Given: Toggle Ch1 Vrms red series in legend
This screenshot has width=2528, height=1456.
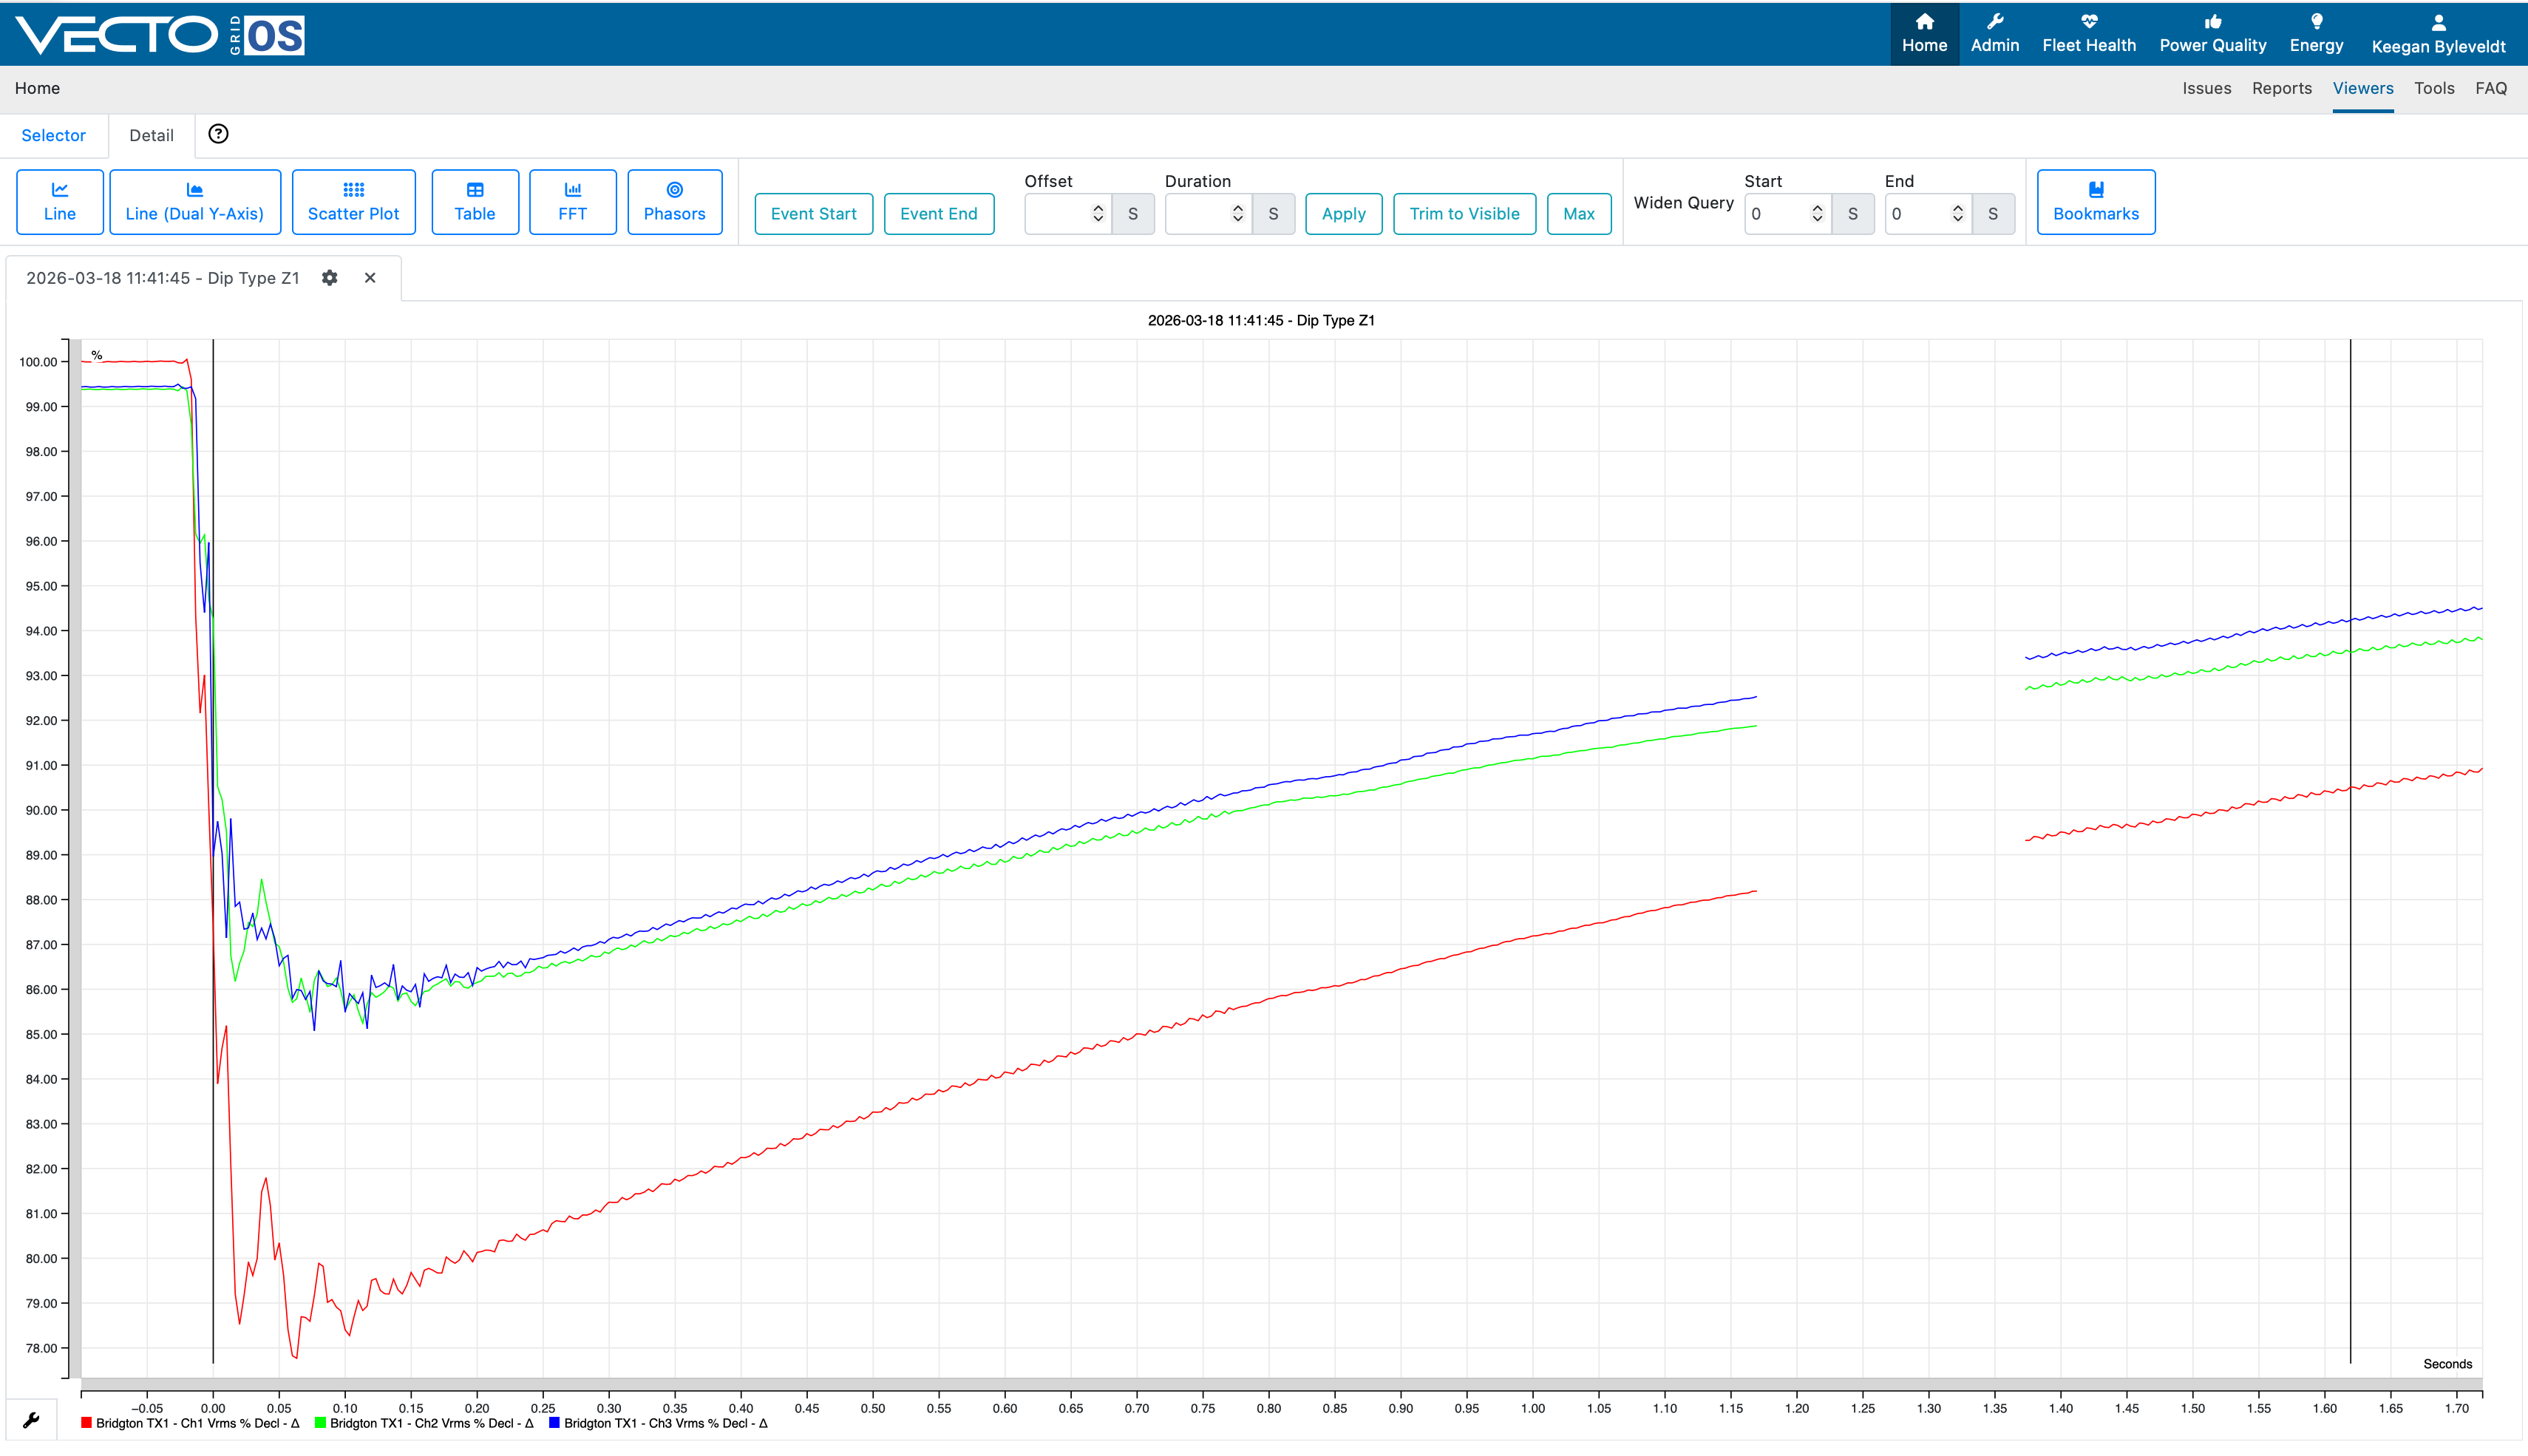Looking at the screenshot, I should [190, 1423].
